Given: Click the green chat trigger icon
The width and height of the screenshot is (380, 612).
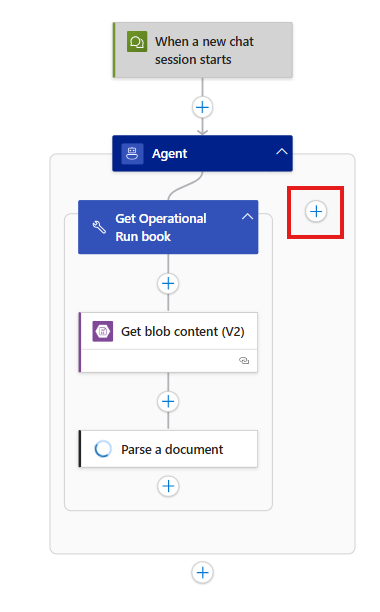Looking at the screenshot, I should pos(137,42).
